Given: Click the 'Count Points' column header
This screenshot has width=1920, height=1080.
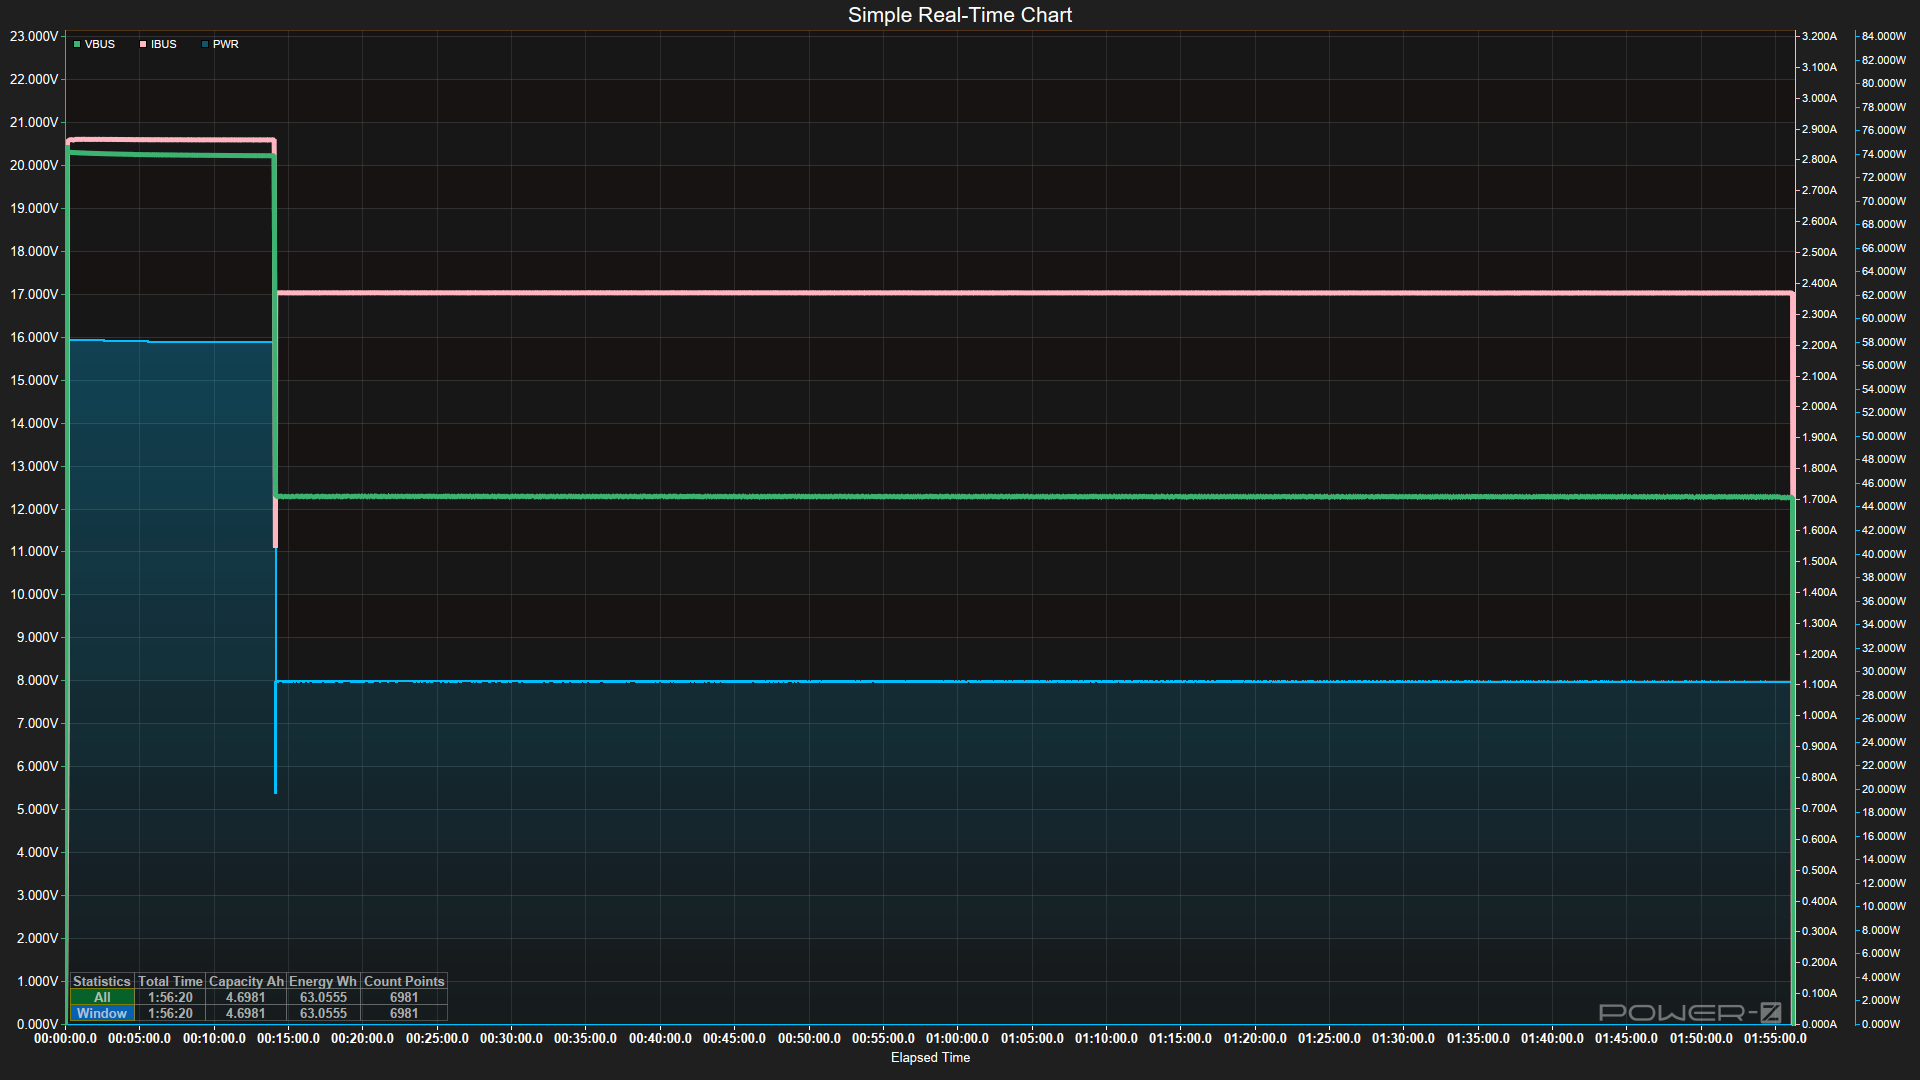Looking at the screenshot, I should coord(404,981).
